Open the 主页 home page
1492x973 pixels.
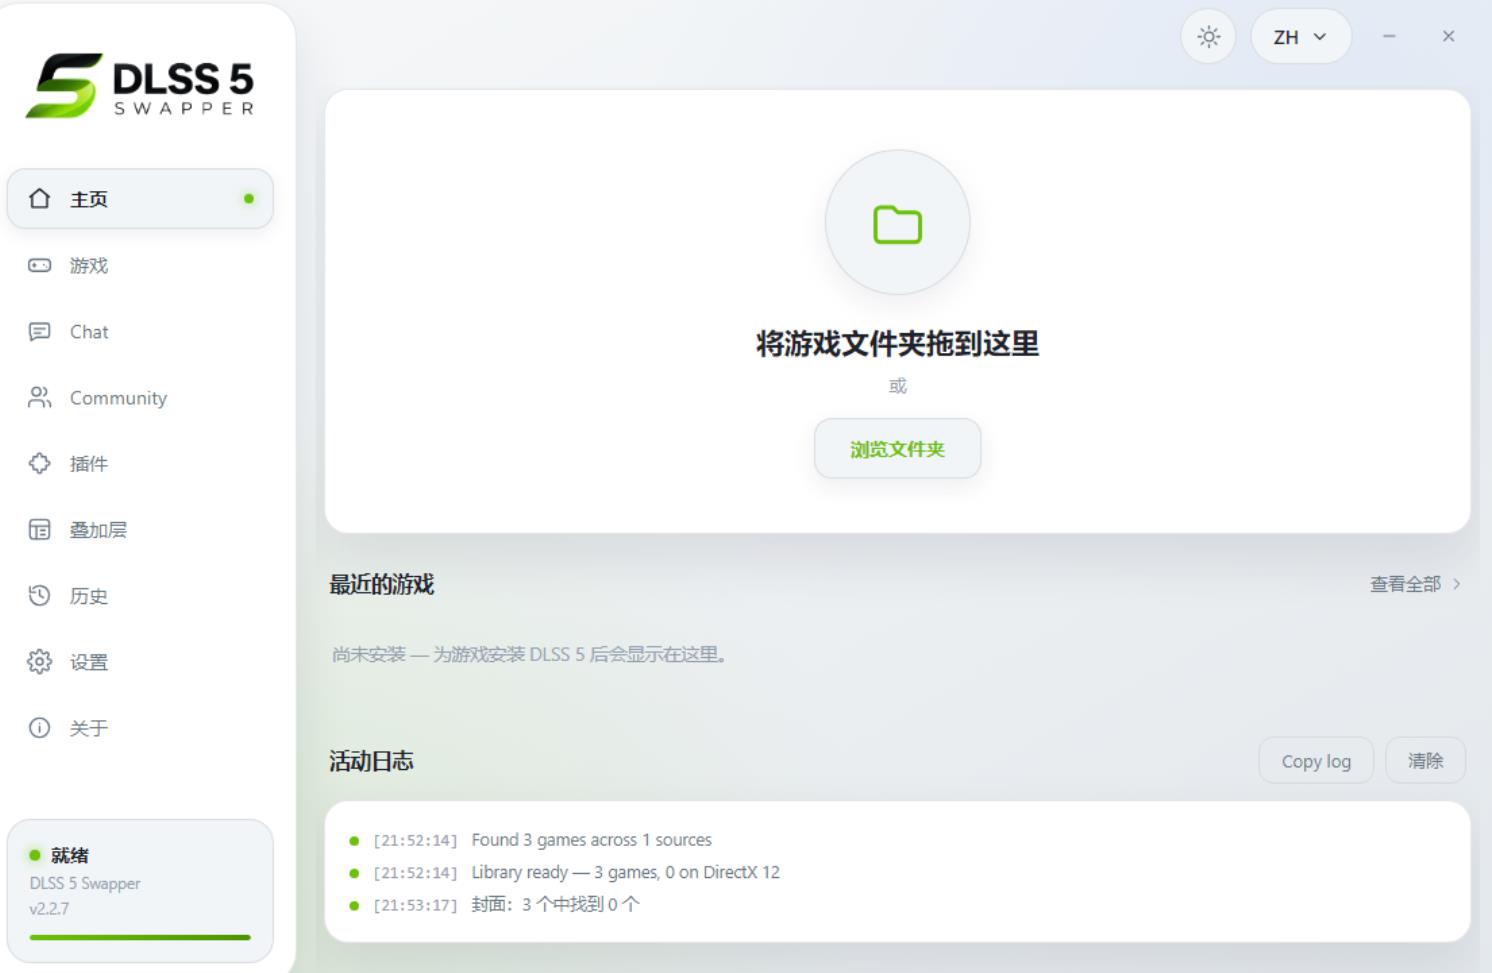point(140,198)
